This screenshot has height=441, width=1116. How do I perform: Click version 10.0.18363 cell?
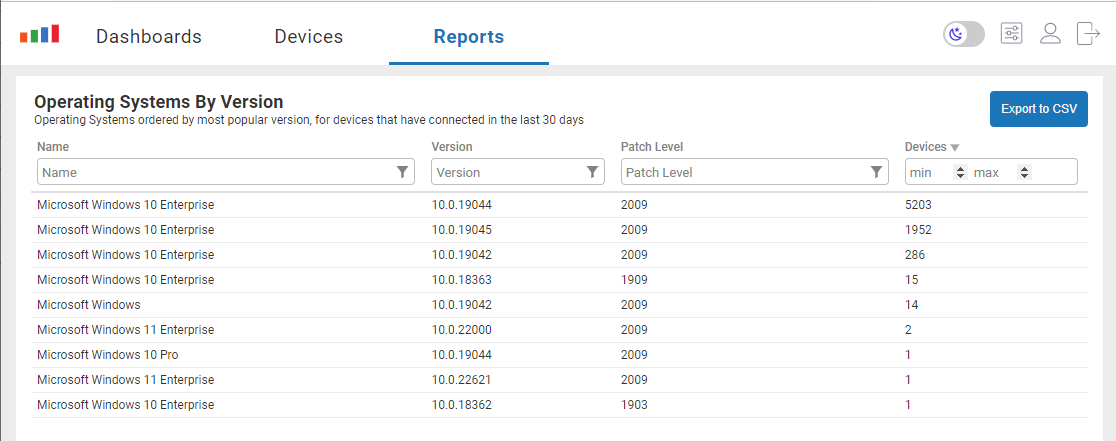pos(461,280)
